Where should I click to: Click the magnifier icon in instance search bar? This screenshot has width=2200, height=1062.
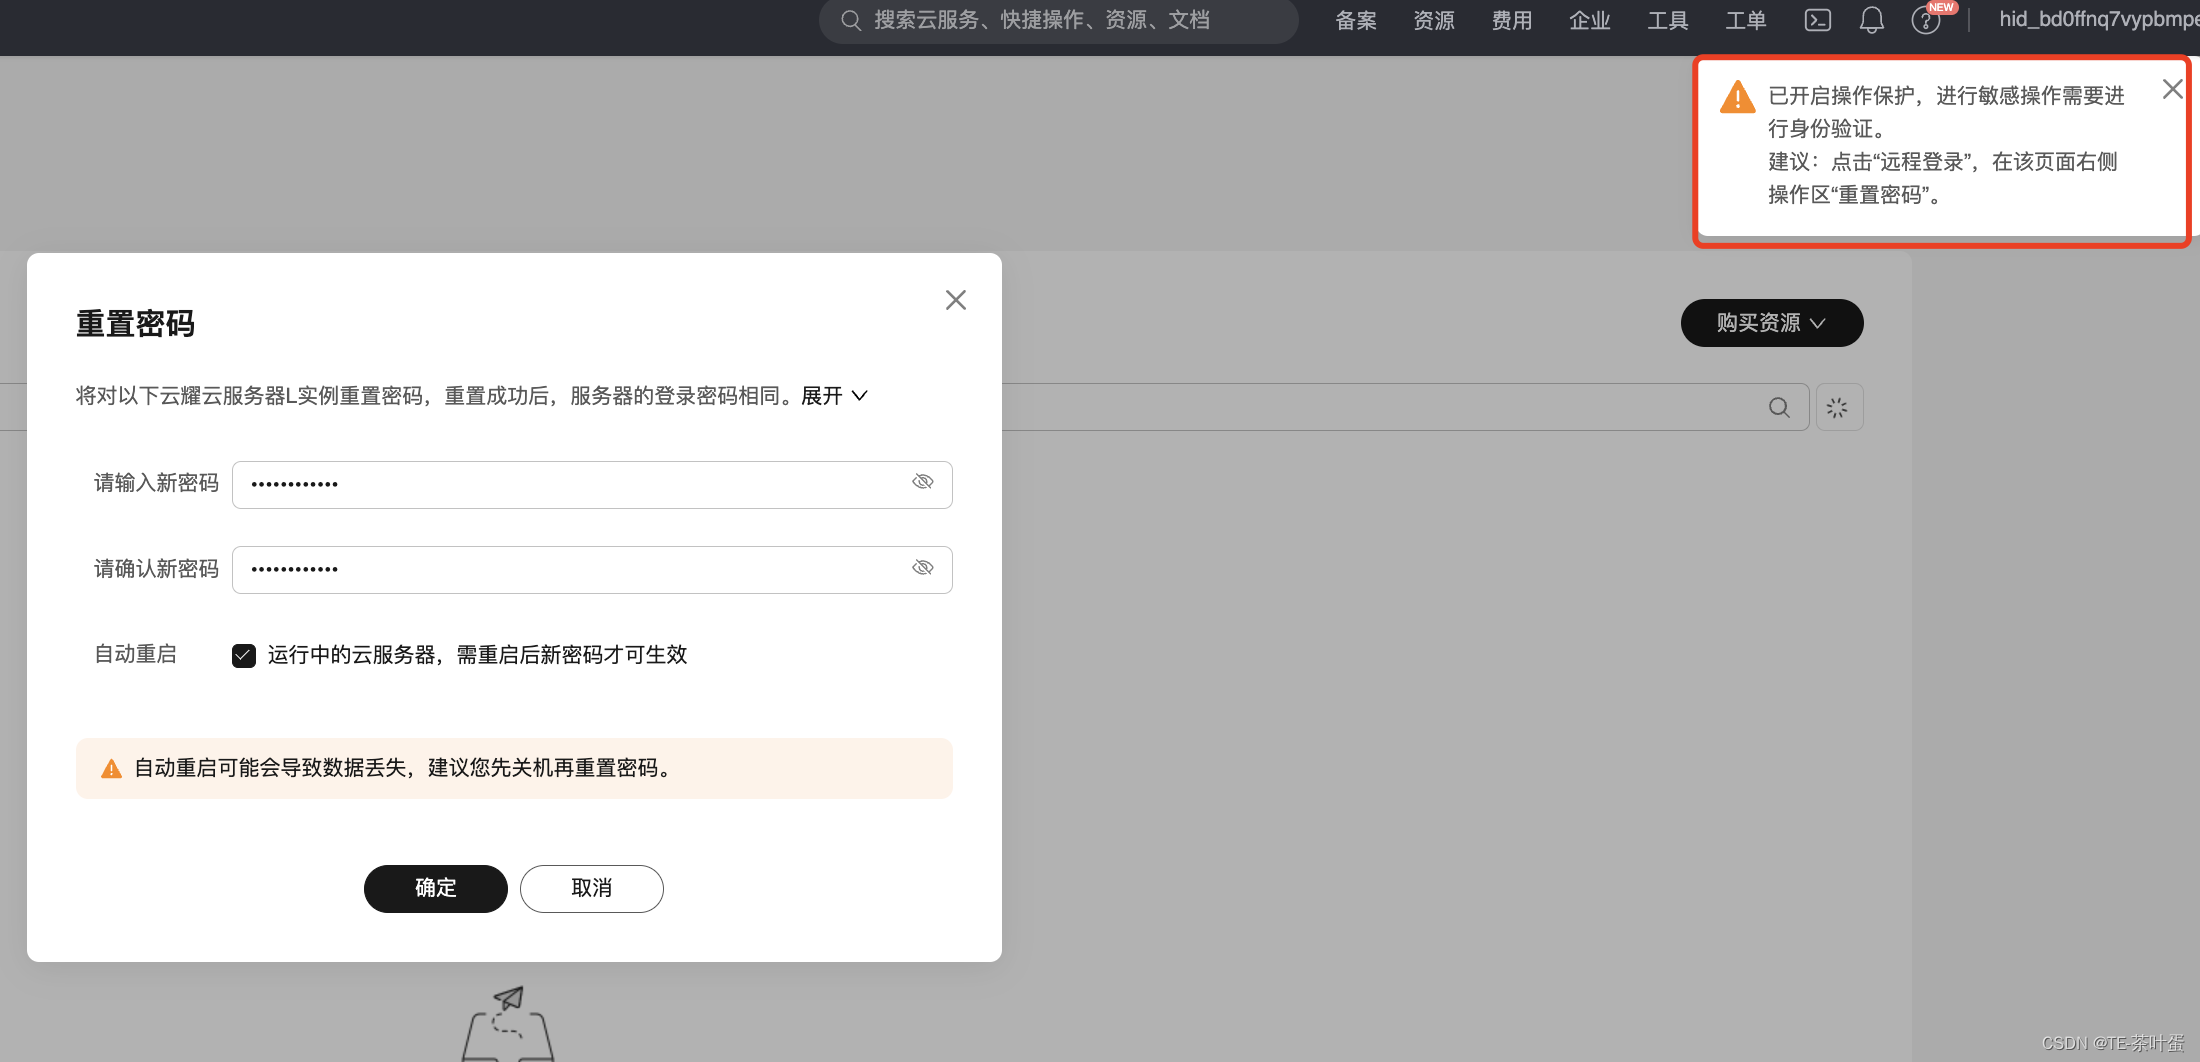(1779, 407)
